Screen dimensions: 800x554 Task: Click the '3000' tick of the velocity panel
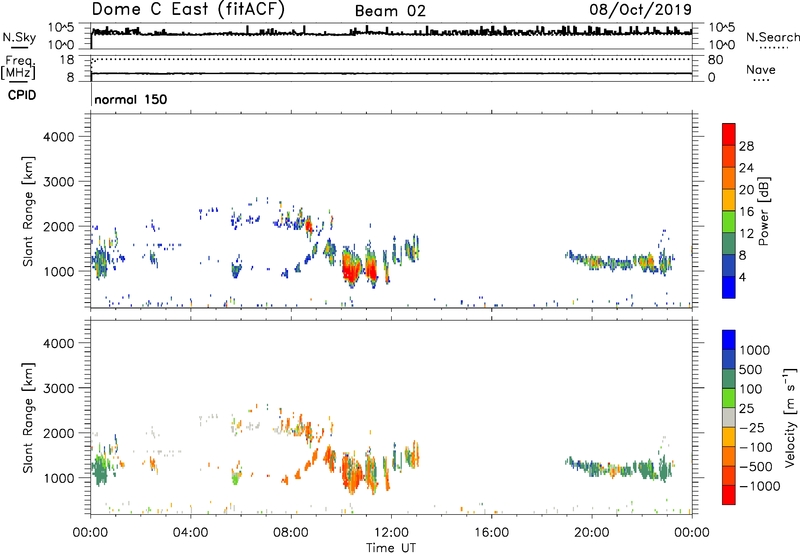pos(58,388)
